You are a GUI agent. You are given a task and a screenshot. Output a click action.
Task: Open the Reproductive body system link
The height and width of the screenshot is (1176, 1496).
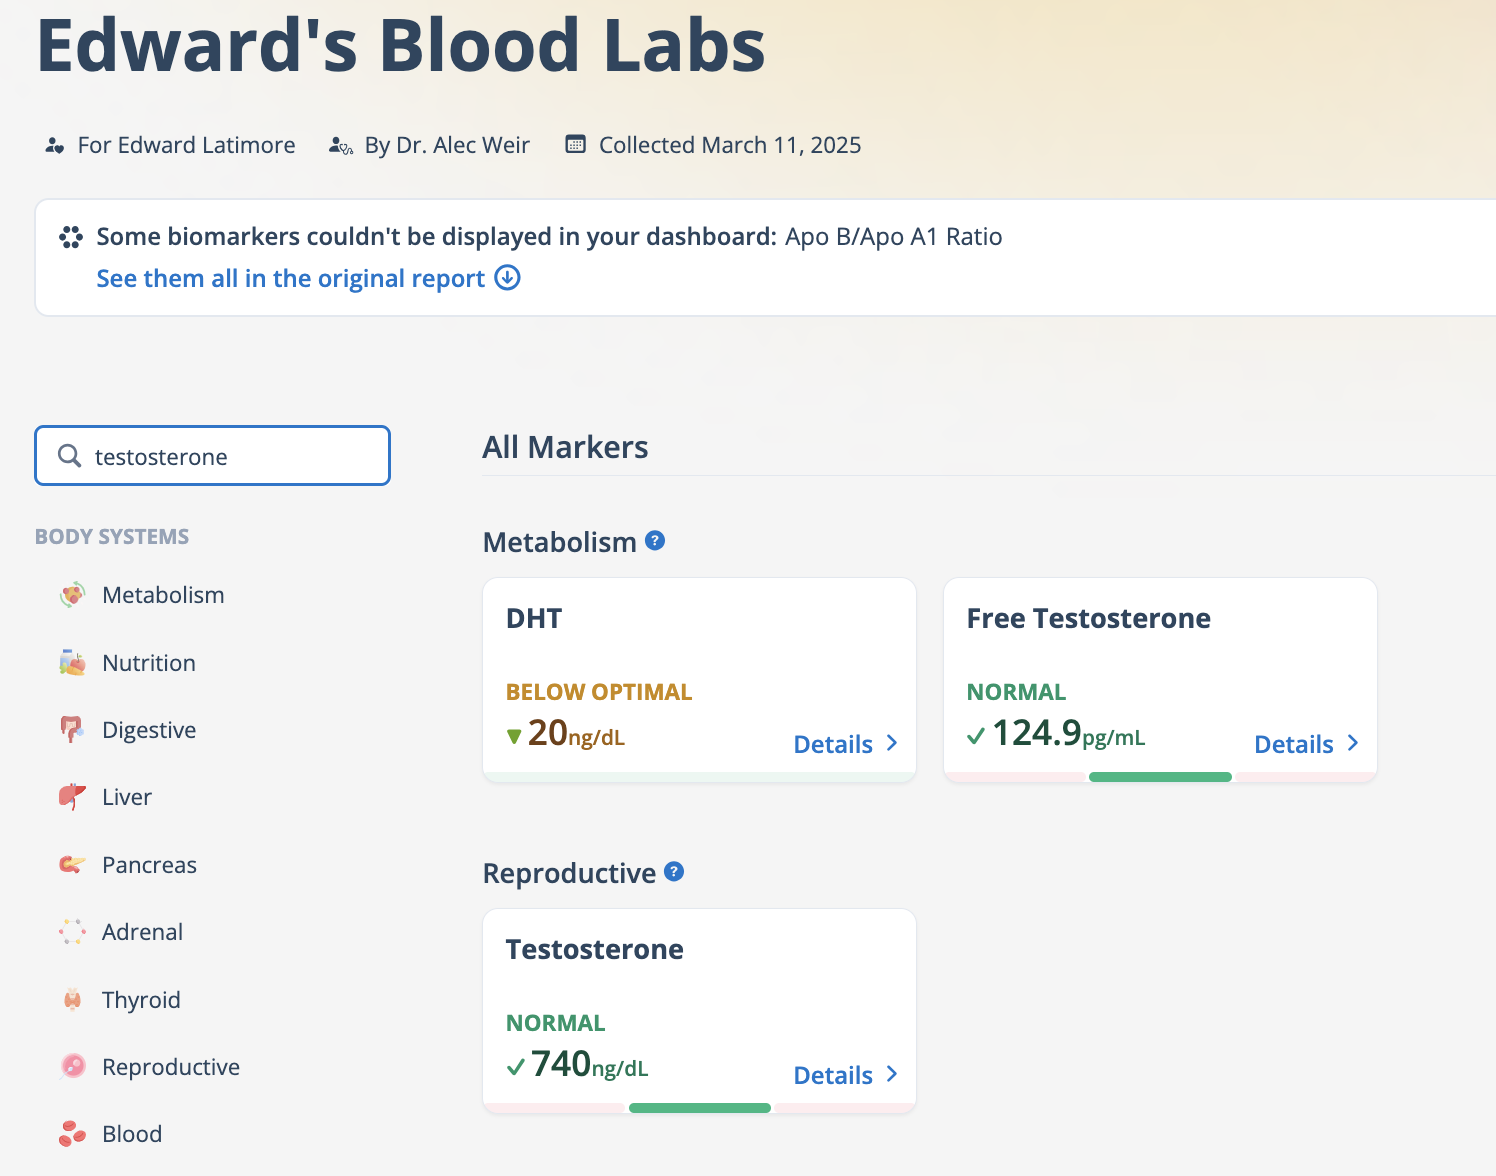(x=171, y=1067)
